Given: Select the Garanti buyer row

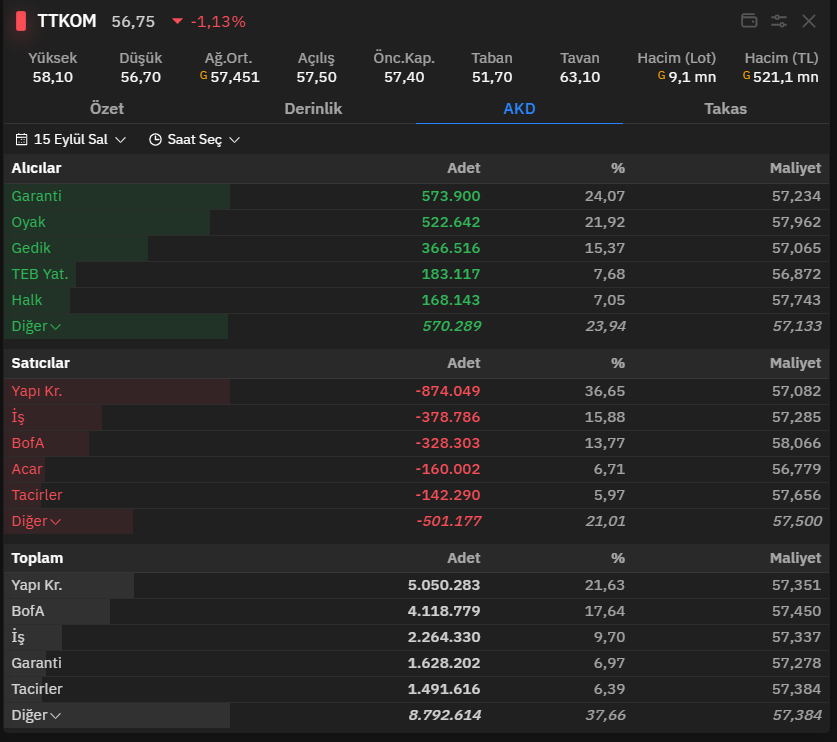Looking at the screenshot, I should 416,196.
